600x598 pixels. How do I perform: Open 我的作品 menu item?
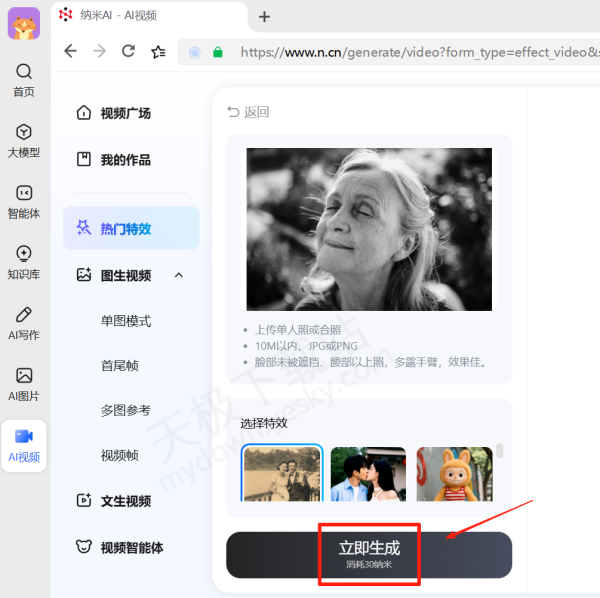(125, 159)
